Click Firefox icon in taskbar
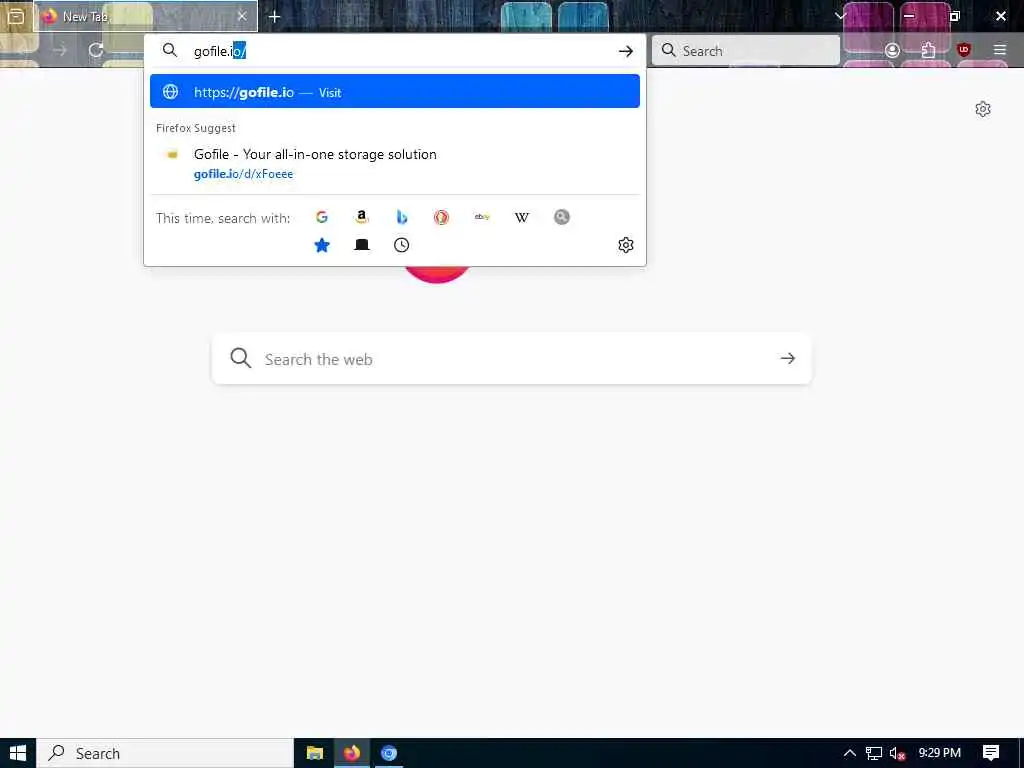The width and height of the screenshot is (1024, 768). pos(352,753)
